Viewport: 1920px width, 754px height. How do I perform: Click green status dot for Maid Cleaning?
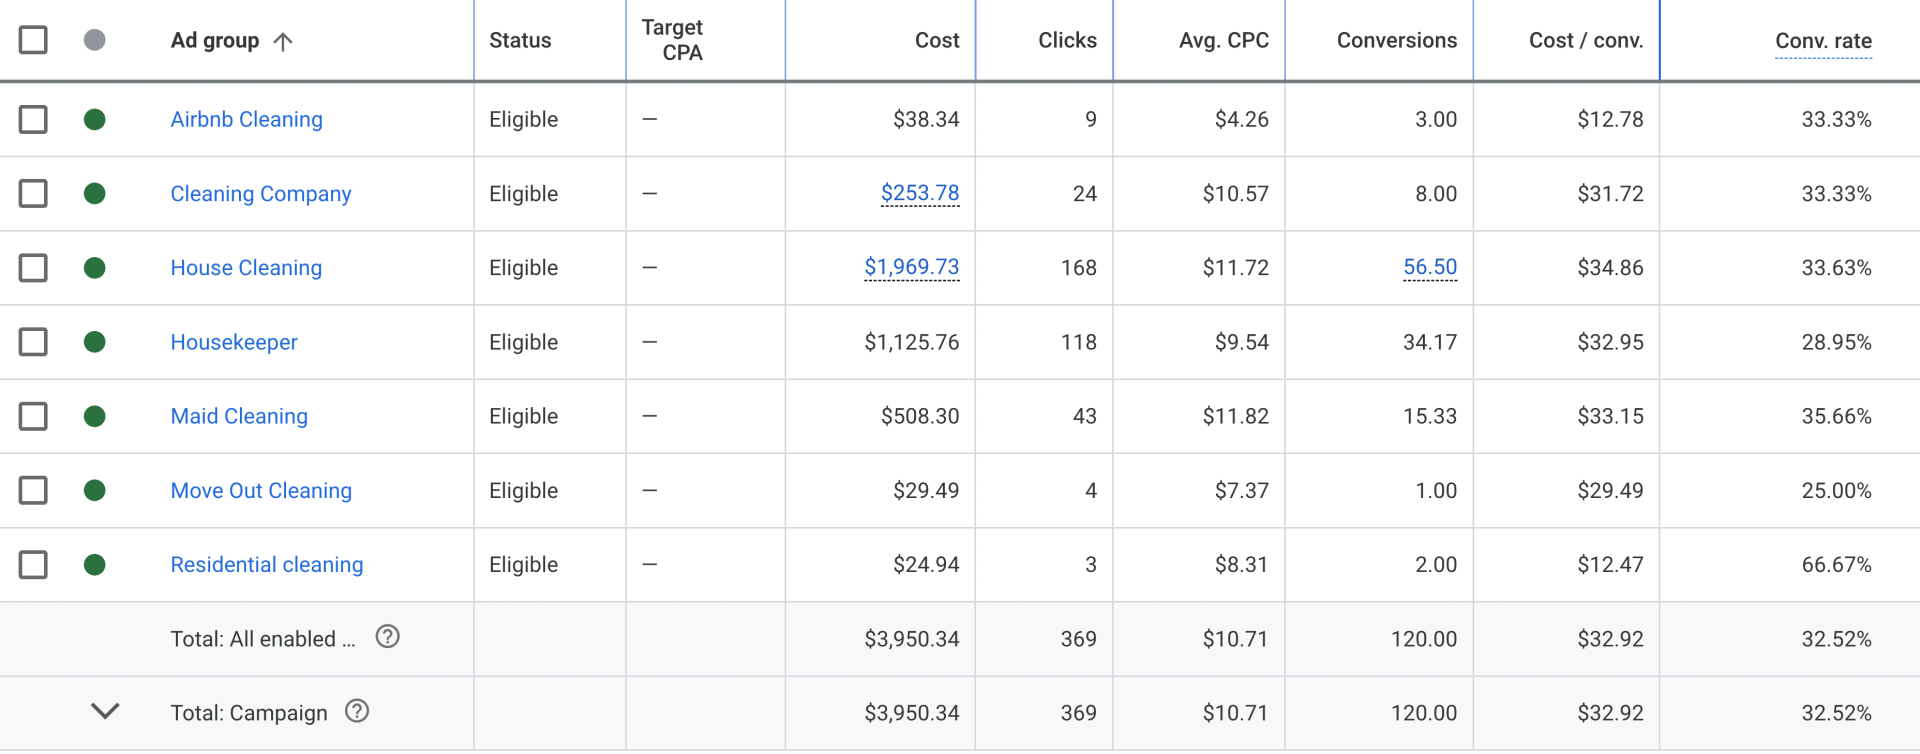[95, 416]
